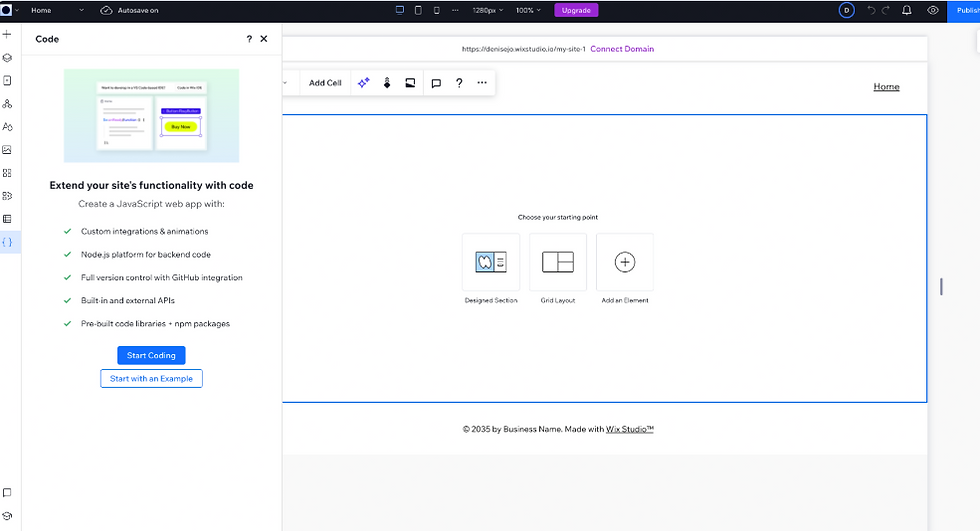Click the site URL text
The width and height of the screenshot is (980, 531).
tap(524, 49)
